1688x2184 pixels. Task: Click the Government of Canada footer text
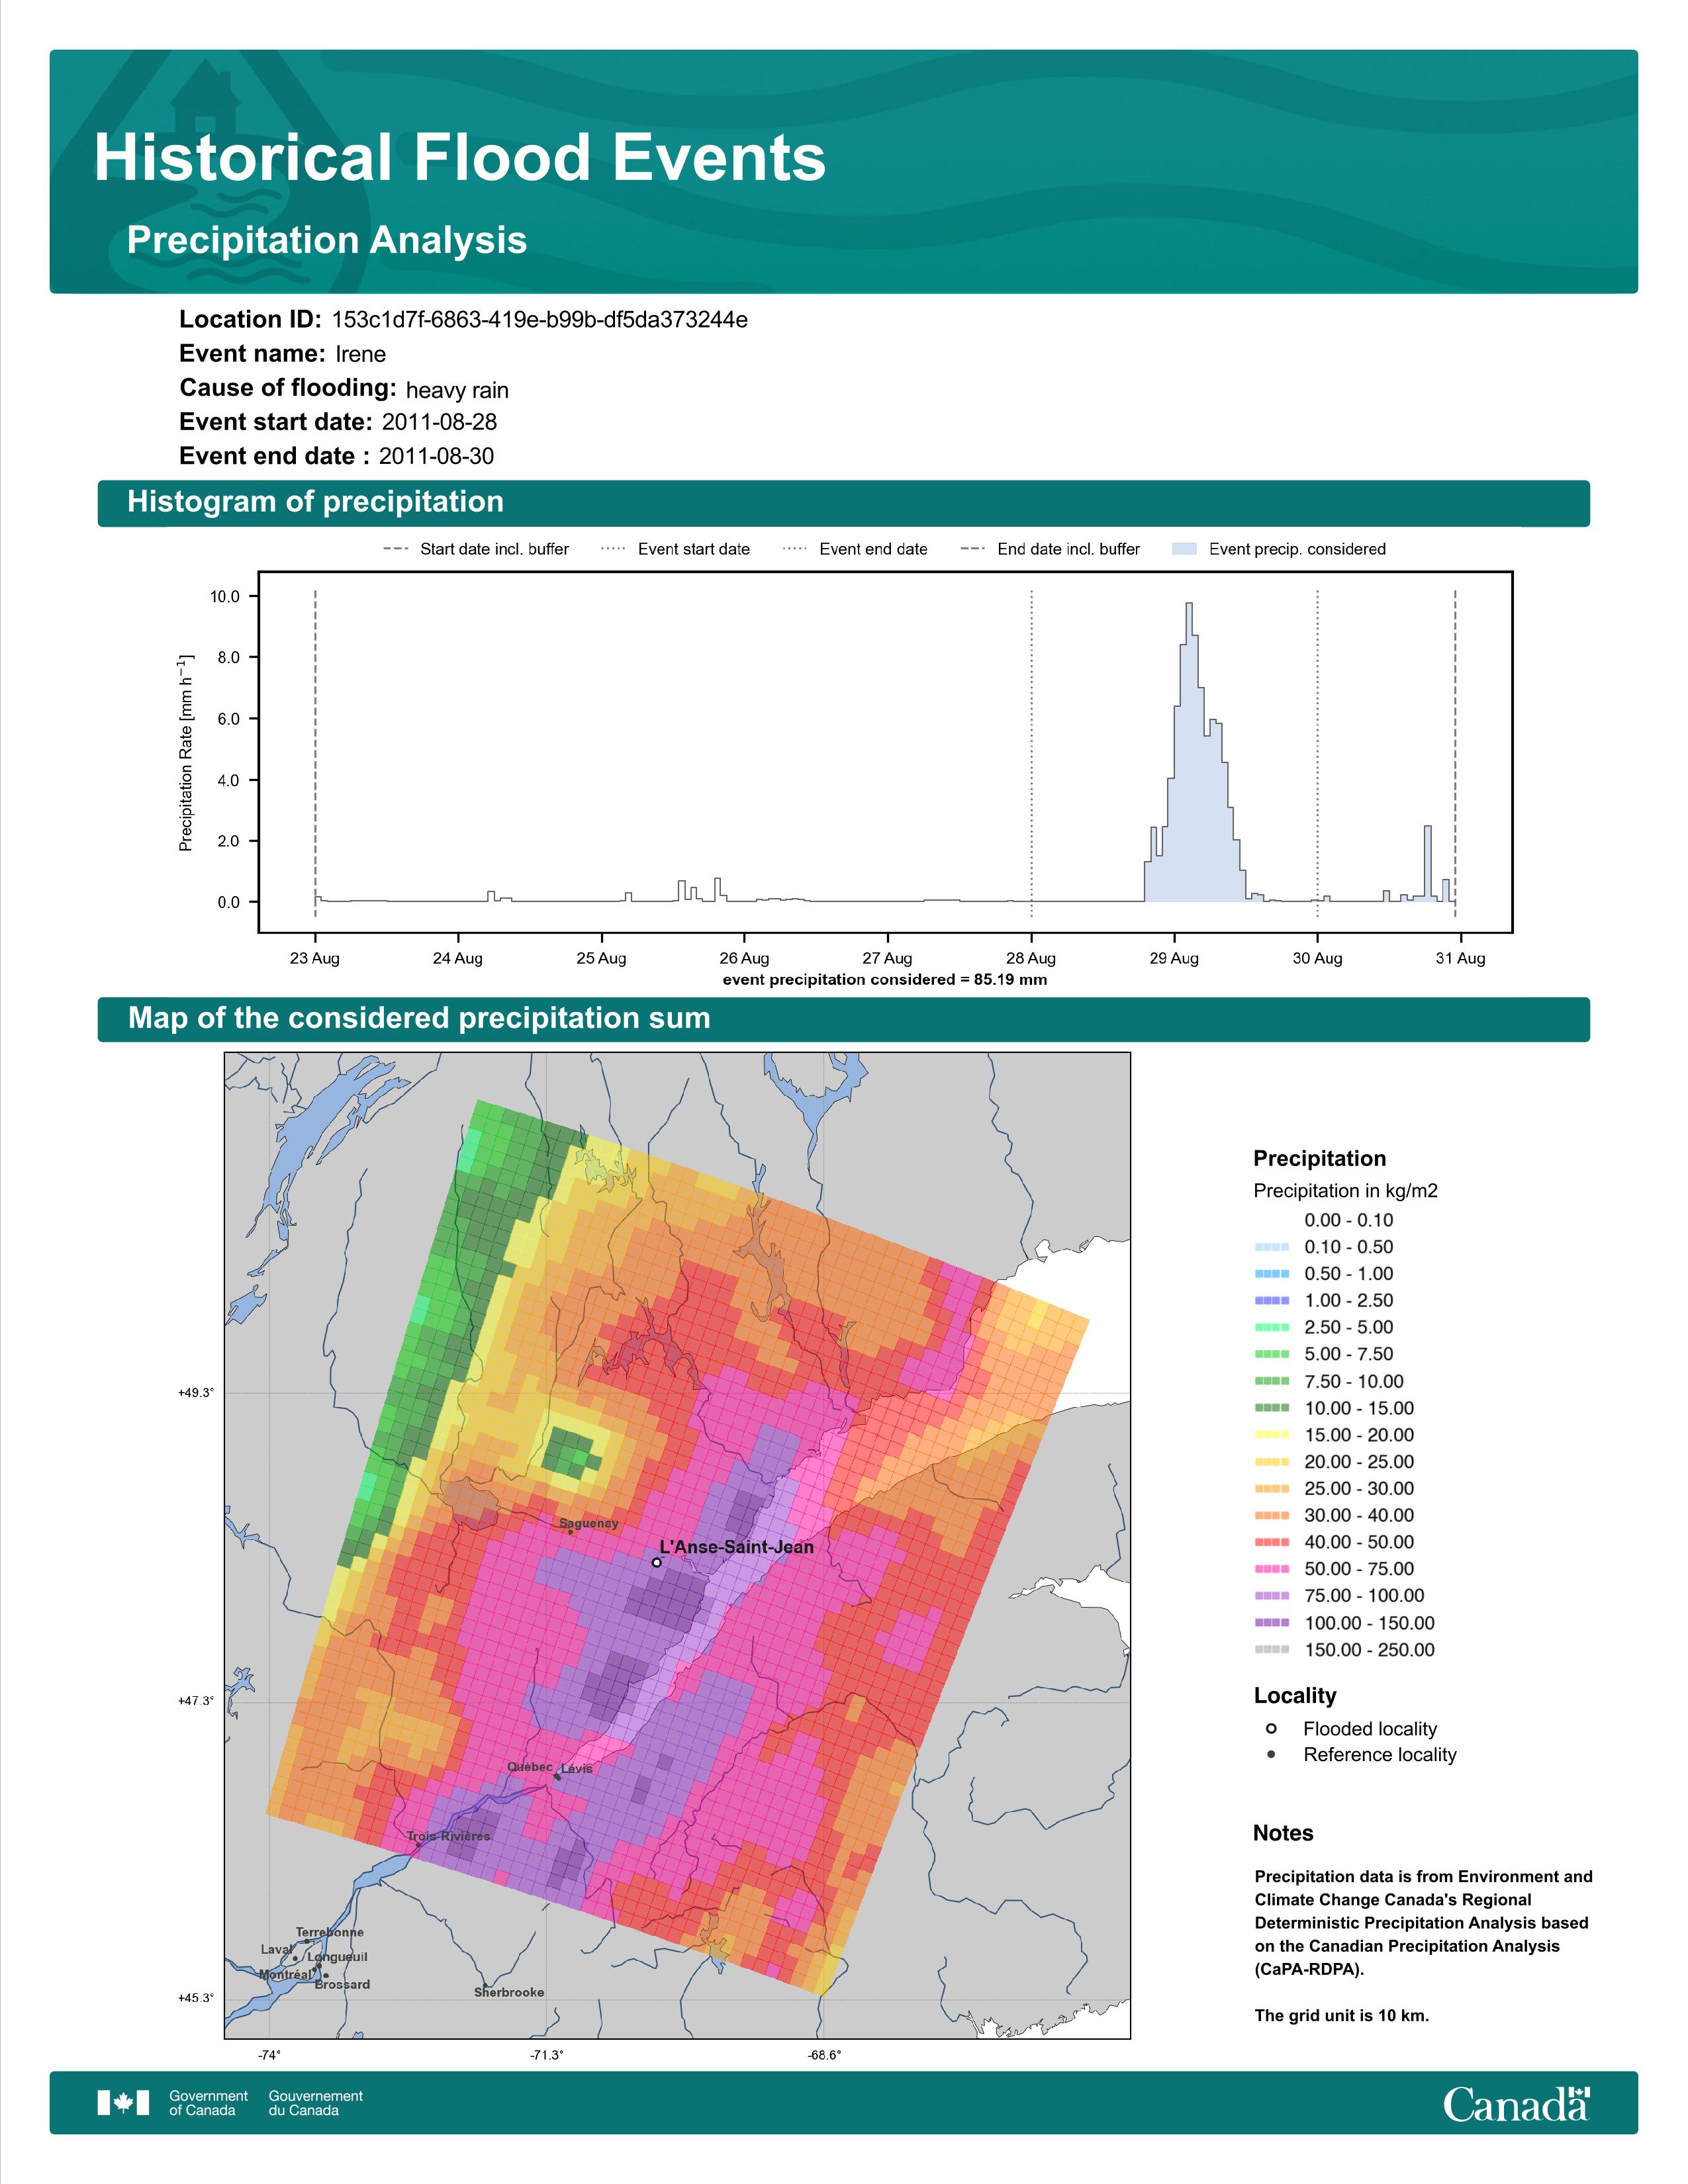(x=208, y=2103)
